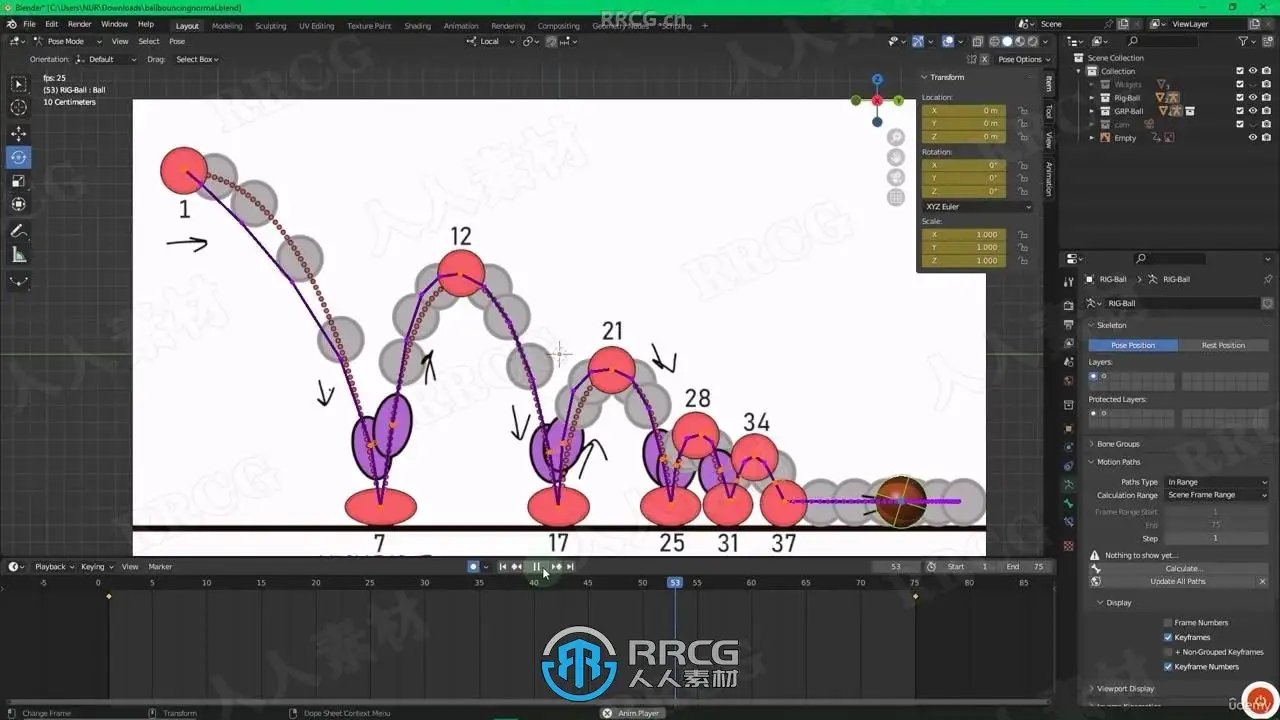Viewport: 1280px width, 720px height.
Task: Click the pan view hand gizmo
Action: pos(896,157)
